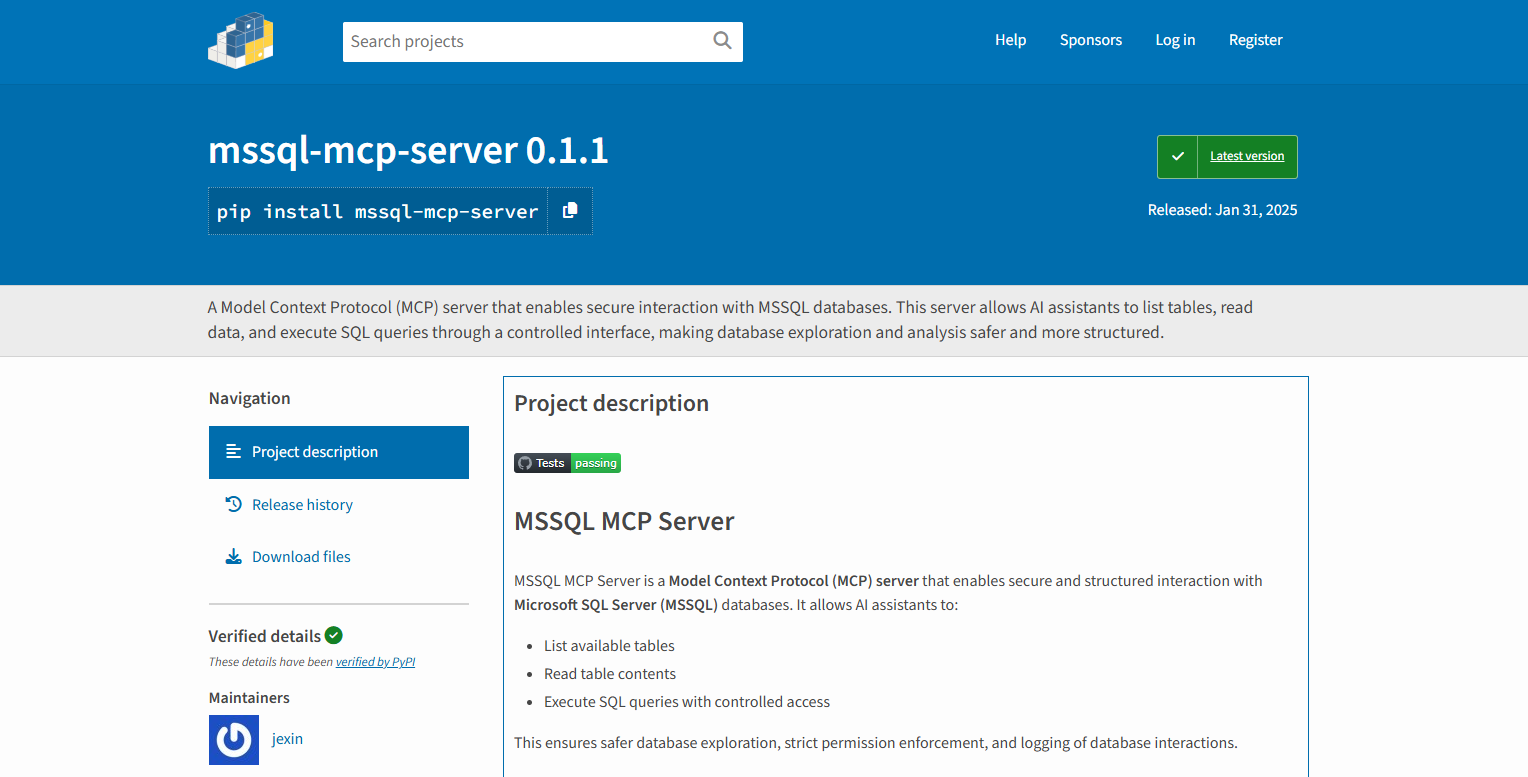Click Execute SQL queries with controlled access

(x=687, y=702)
